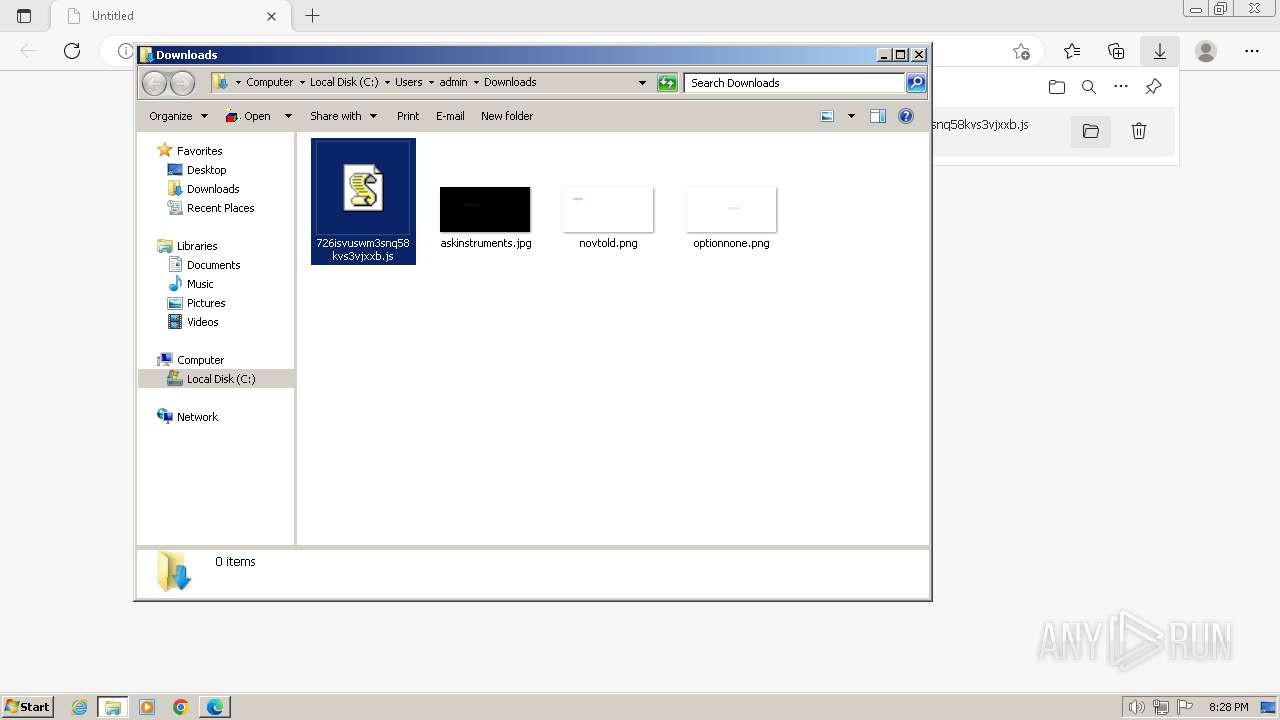
Task: Pin the Edge downloads panel
Action: pos(1153,87)
